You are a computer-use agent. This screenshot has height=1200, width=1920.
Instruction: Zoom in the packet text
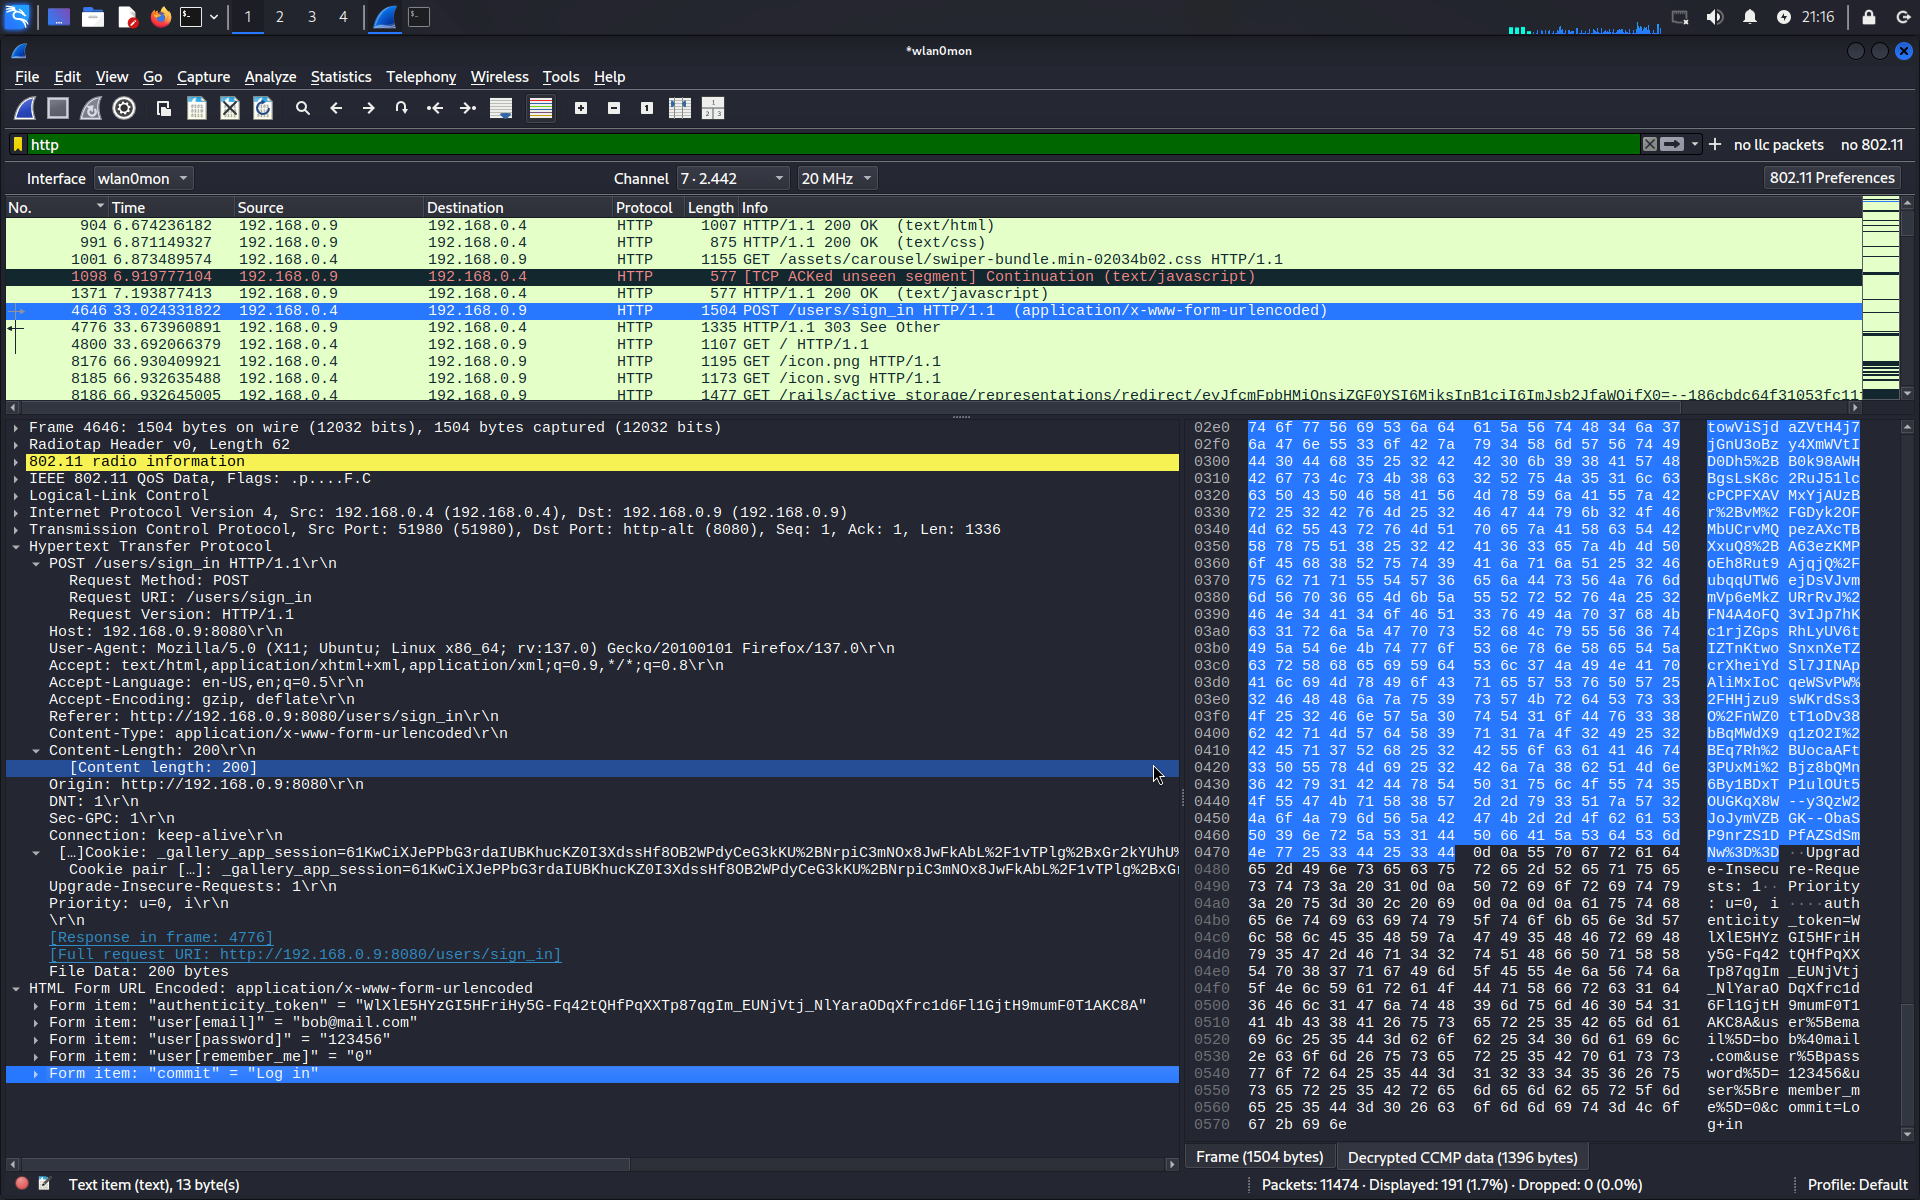[x=581, y=108]
